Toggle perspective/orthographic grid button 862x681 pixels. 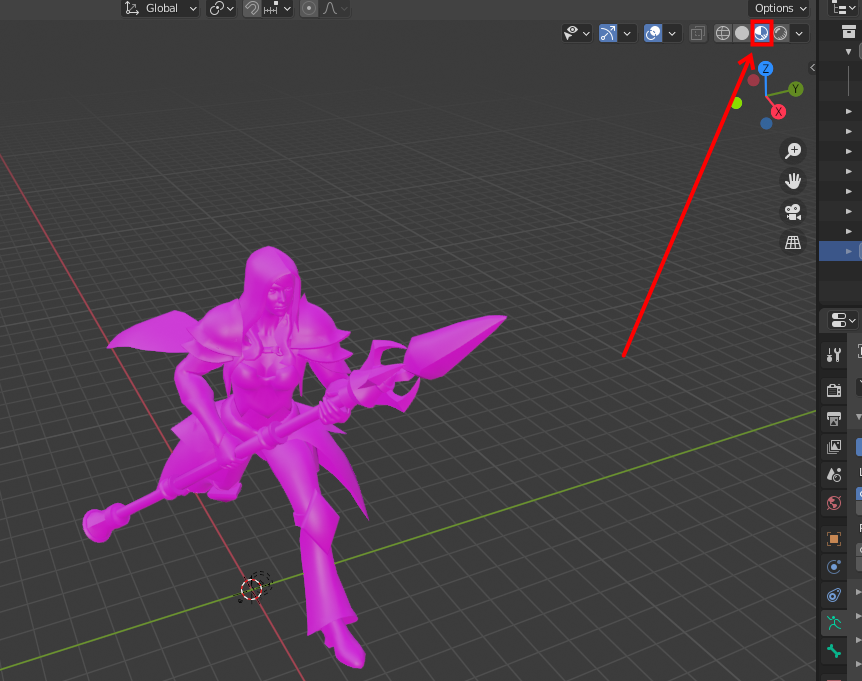(793, 242)
